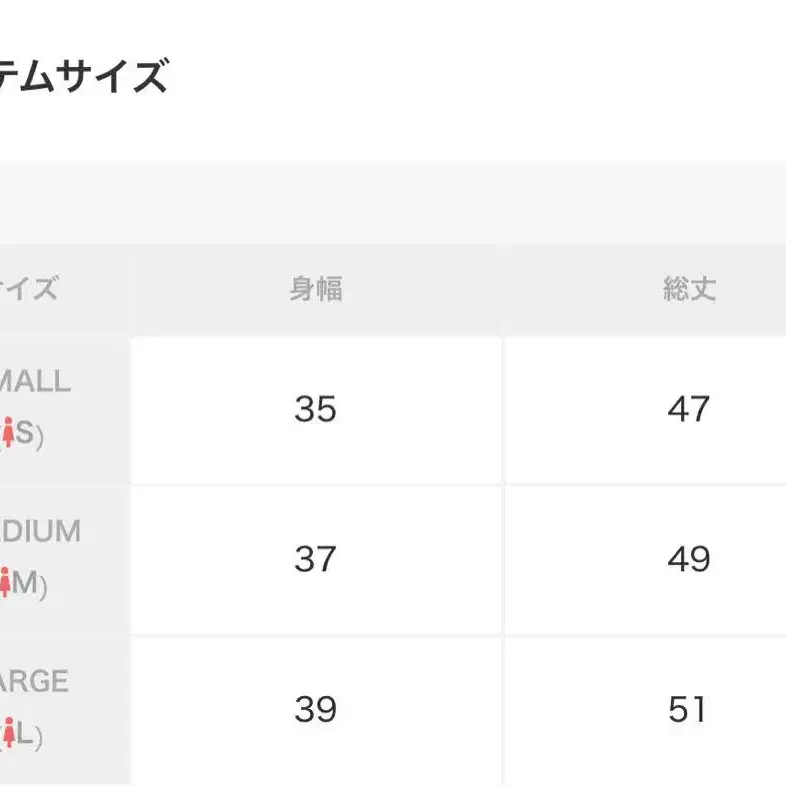Select the 37 body width cell
The width and height of the screenshot is (786, 786).
point(316,560)
